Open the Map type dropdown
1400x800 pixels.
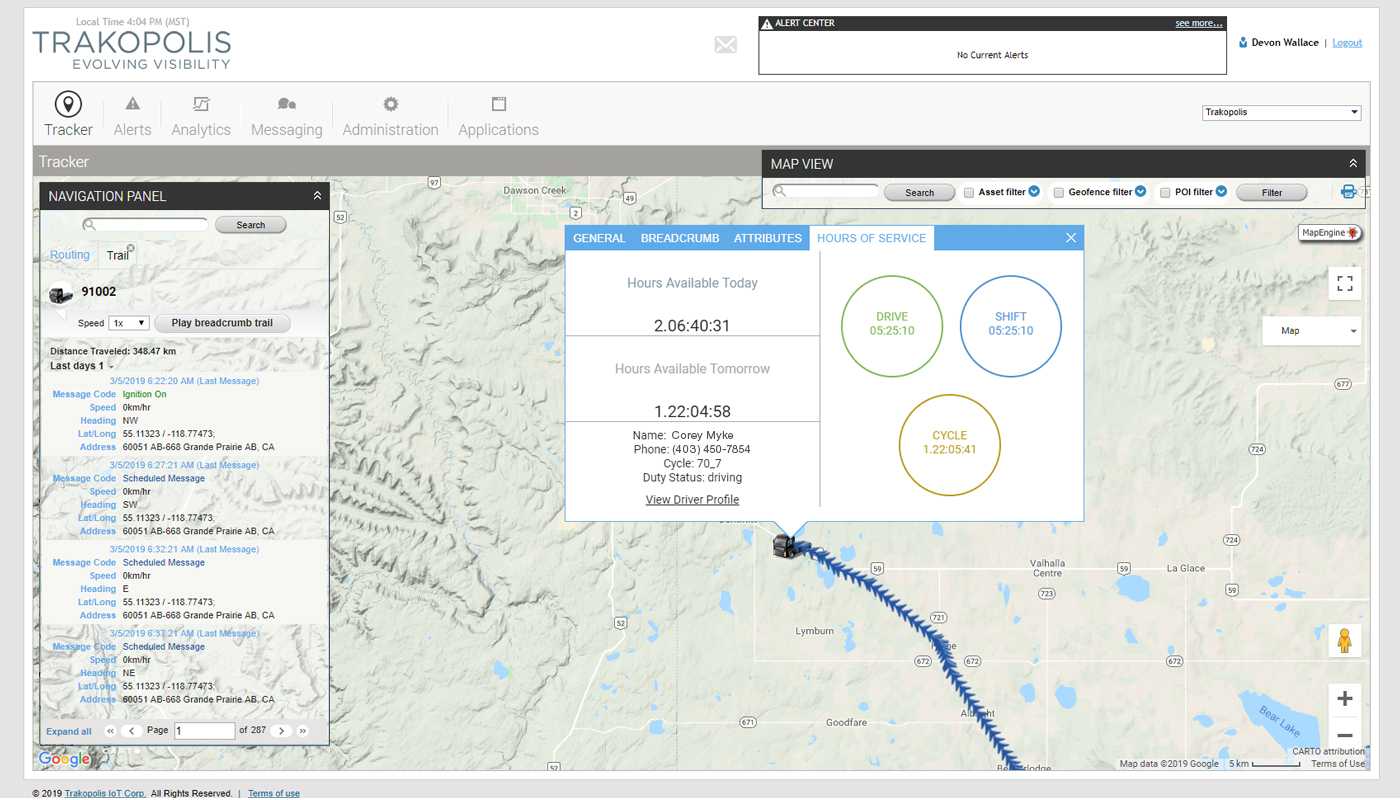point(1313,331)
